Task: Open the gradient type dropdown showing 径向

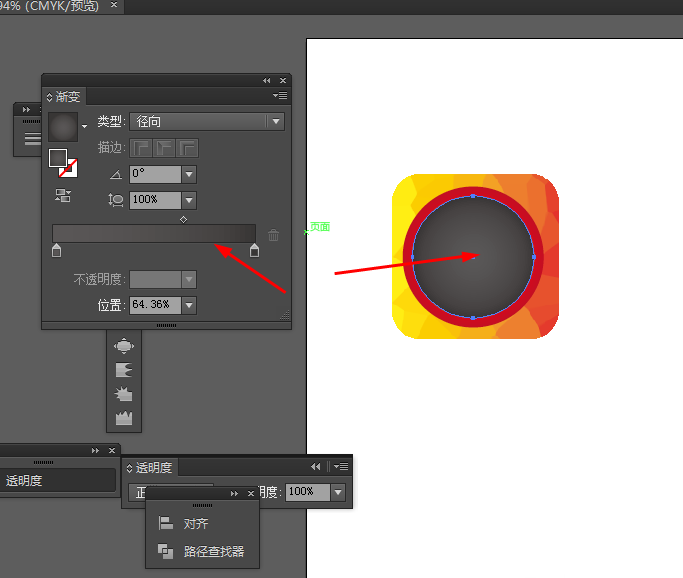Action: point(207,122)
